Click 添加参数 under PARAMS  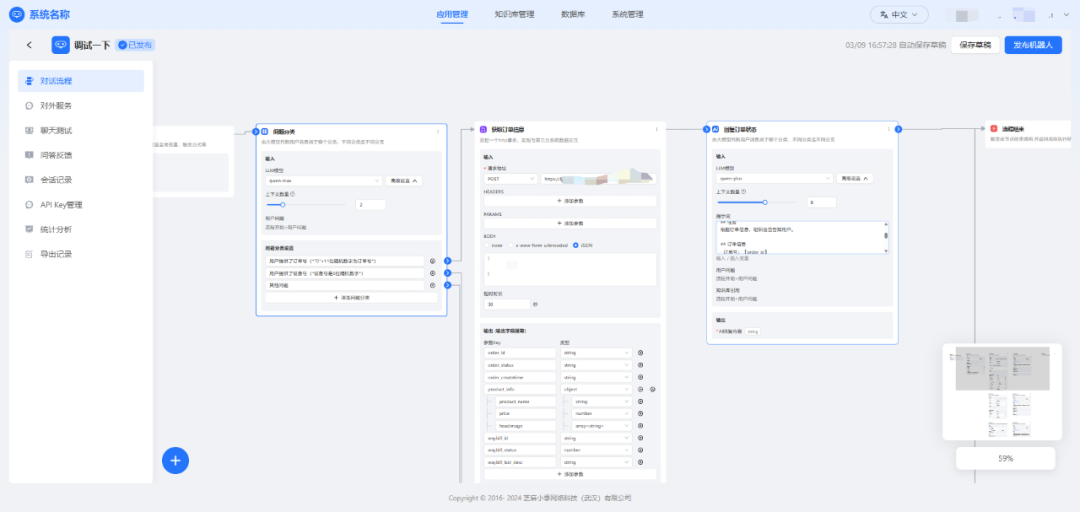[x=570, y=223]
